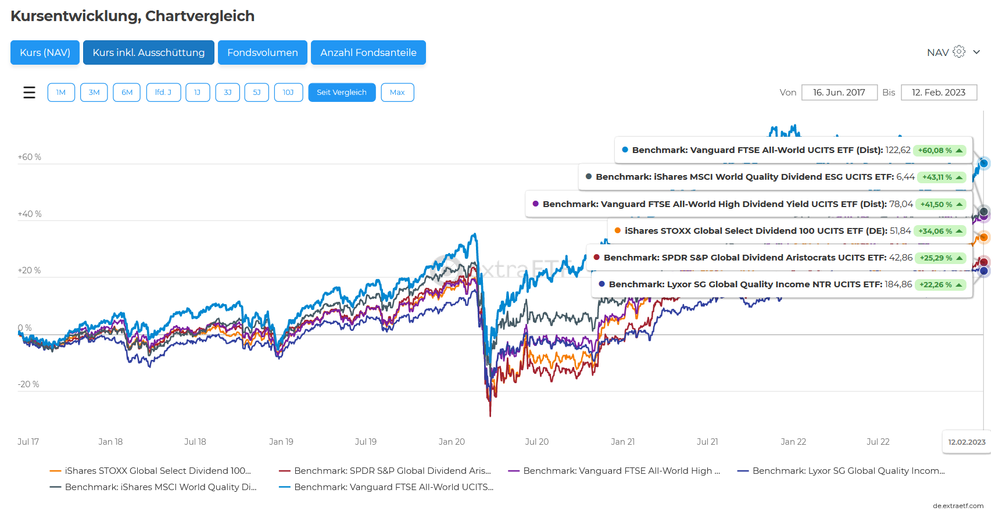Edit the Von start date field
The height and width of the screenshot is (517, 999).
[839, 92]
